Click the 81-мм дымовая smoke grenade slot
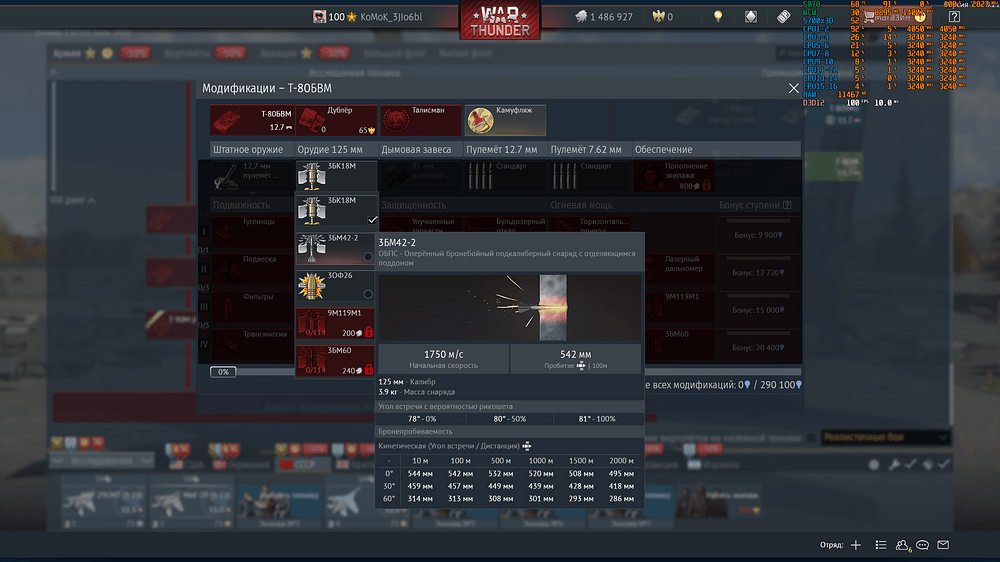This screenshot has width=1000, height=562. click(421, 176)
